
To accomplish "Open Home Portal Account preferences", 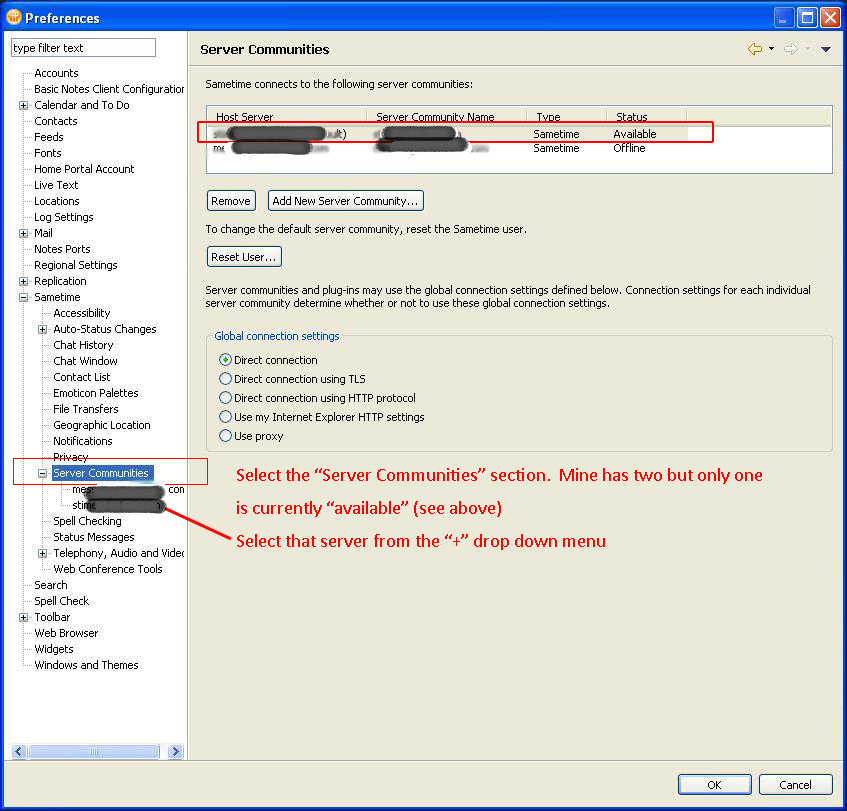I will click(84, 169).
